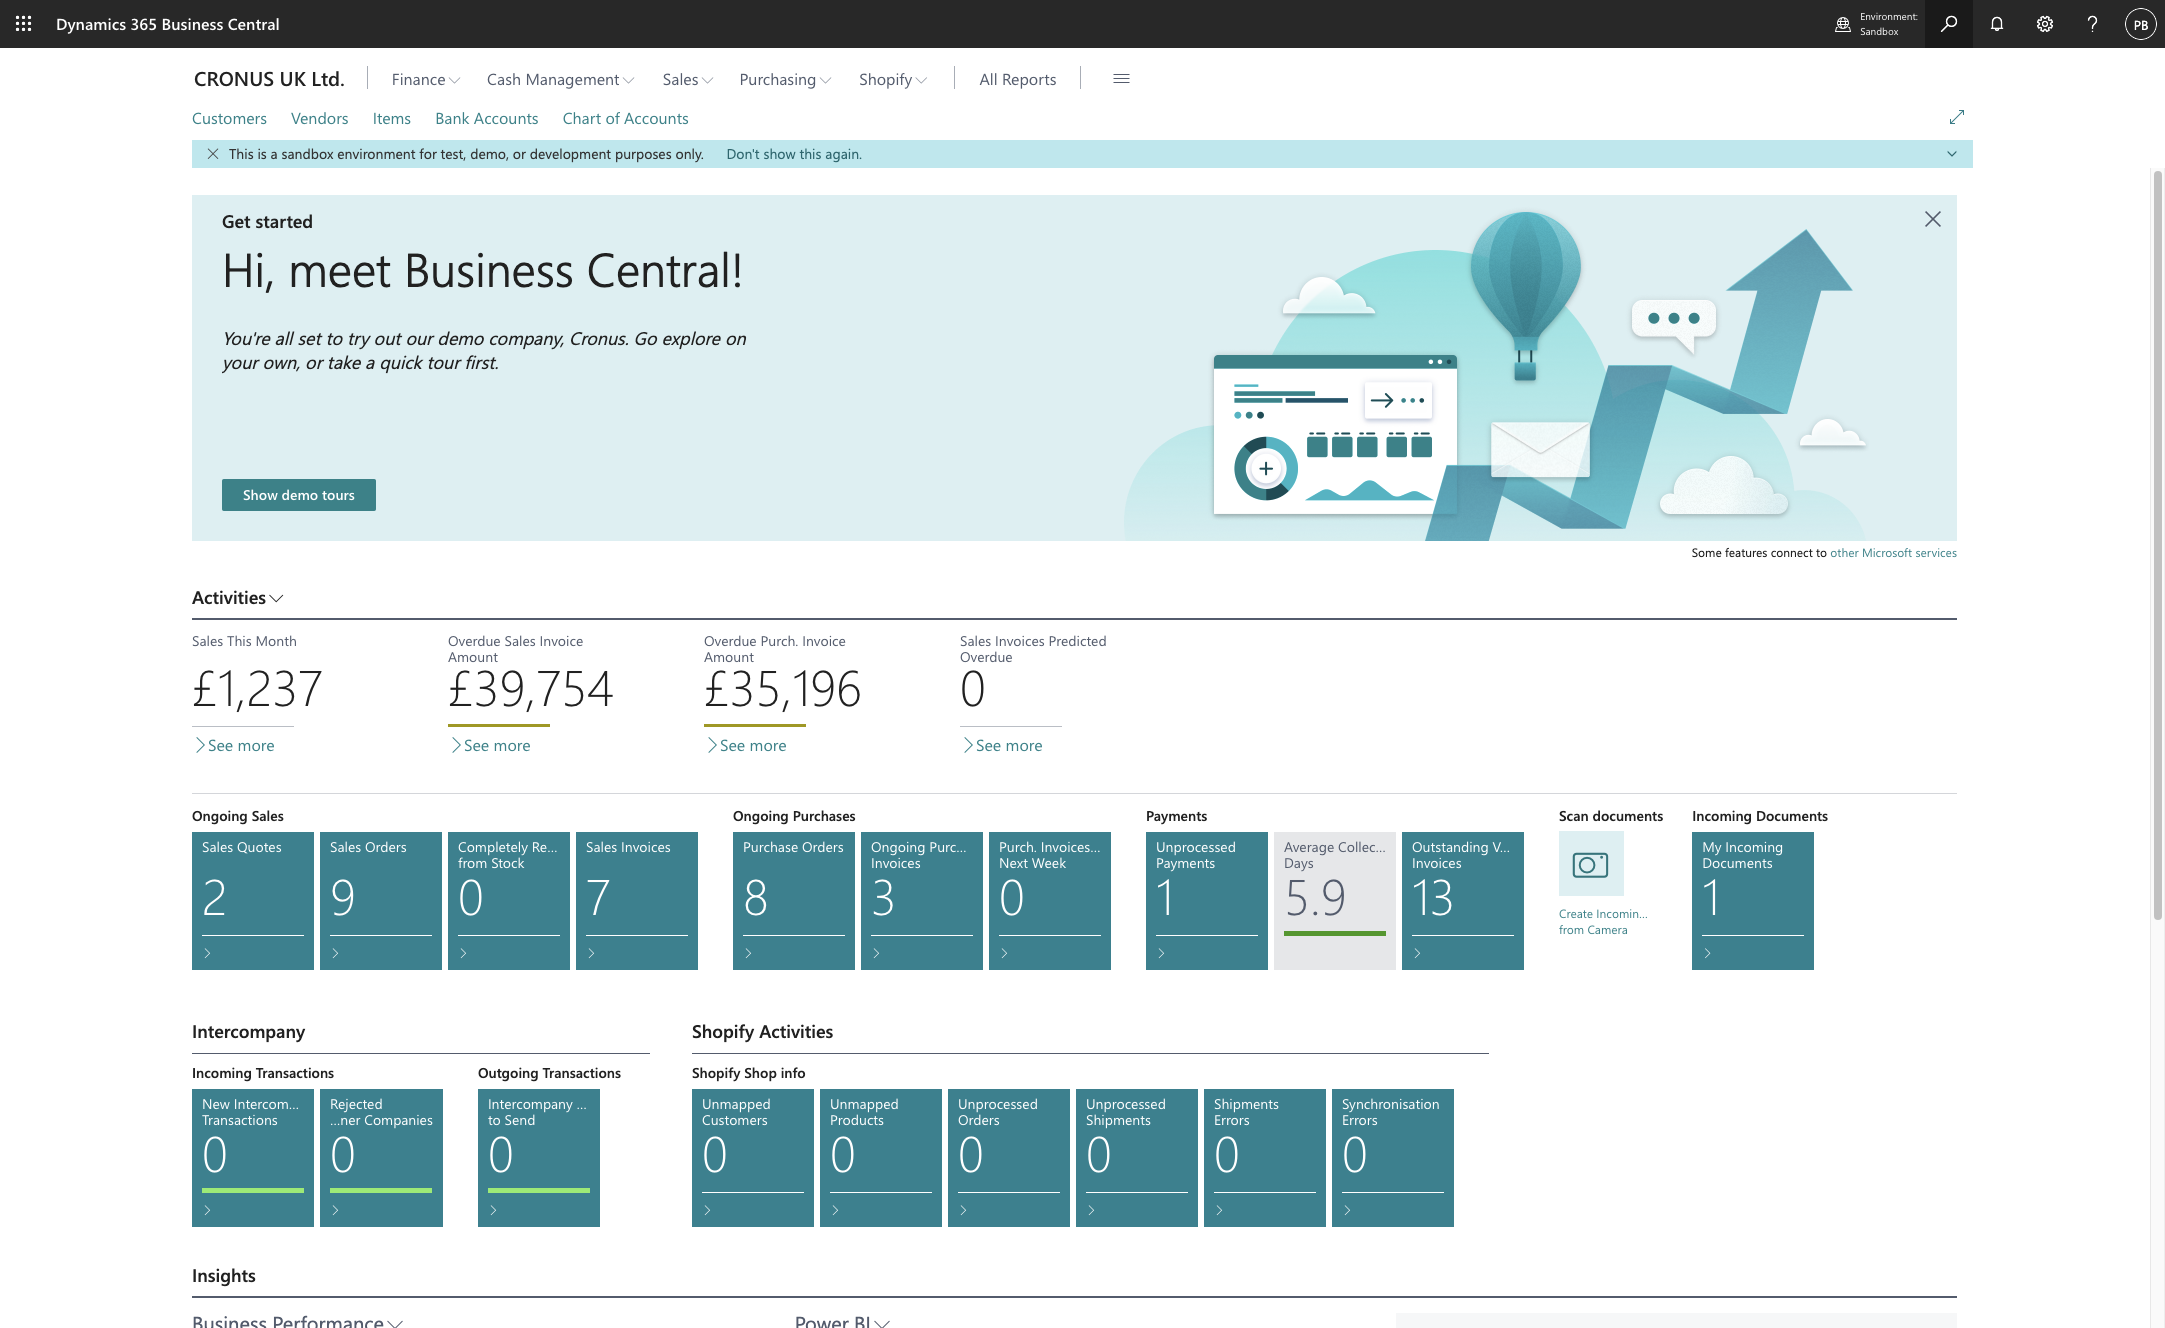
Task: Dismiss the sandbox notification with X
Action: pyautogui.click(x=213, y=154)
